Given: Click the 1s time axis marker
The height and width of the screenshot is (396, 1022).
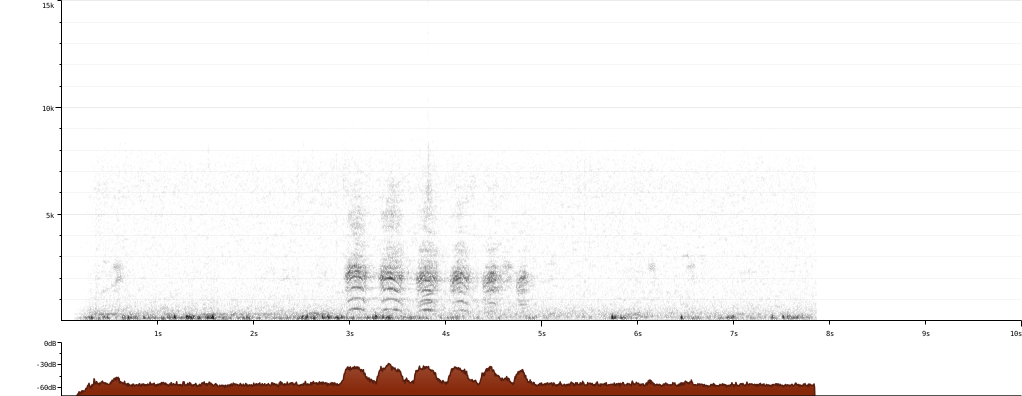Looking at the screenshot, I should tap(158, 333).
